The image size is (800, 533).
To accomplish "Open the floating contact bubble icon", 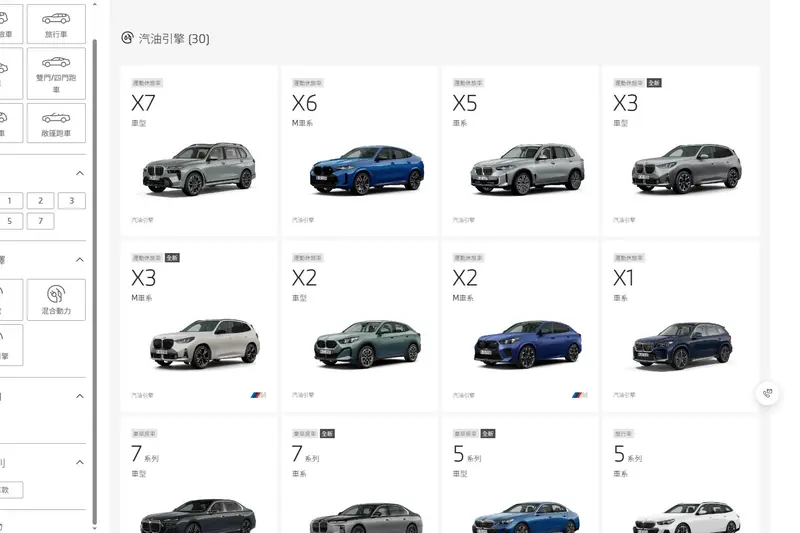I will (x=767, y=393).
